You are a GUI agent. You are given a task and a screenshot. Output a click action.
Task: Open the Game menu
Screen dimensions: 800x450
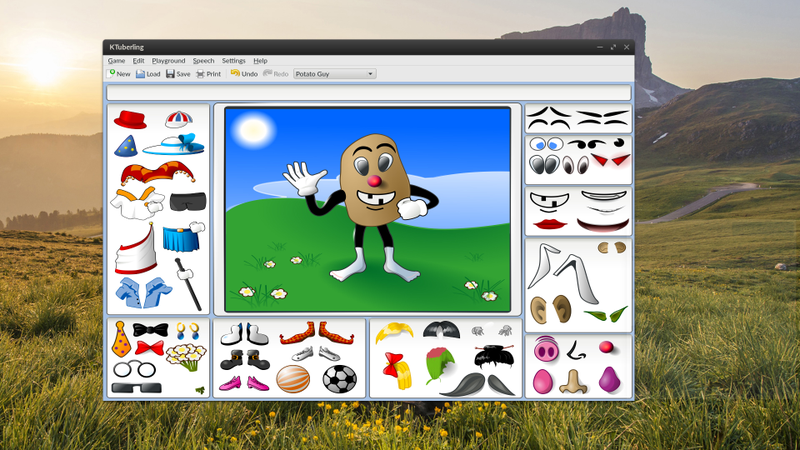click(x=116, y=61)
